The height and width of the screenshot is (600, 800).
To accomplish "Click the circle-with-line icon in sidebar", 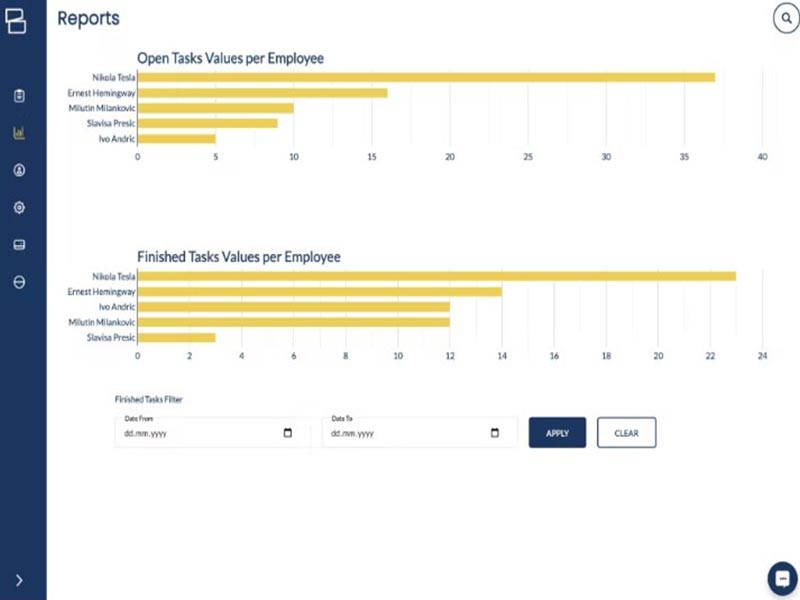I will 19,282.
